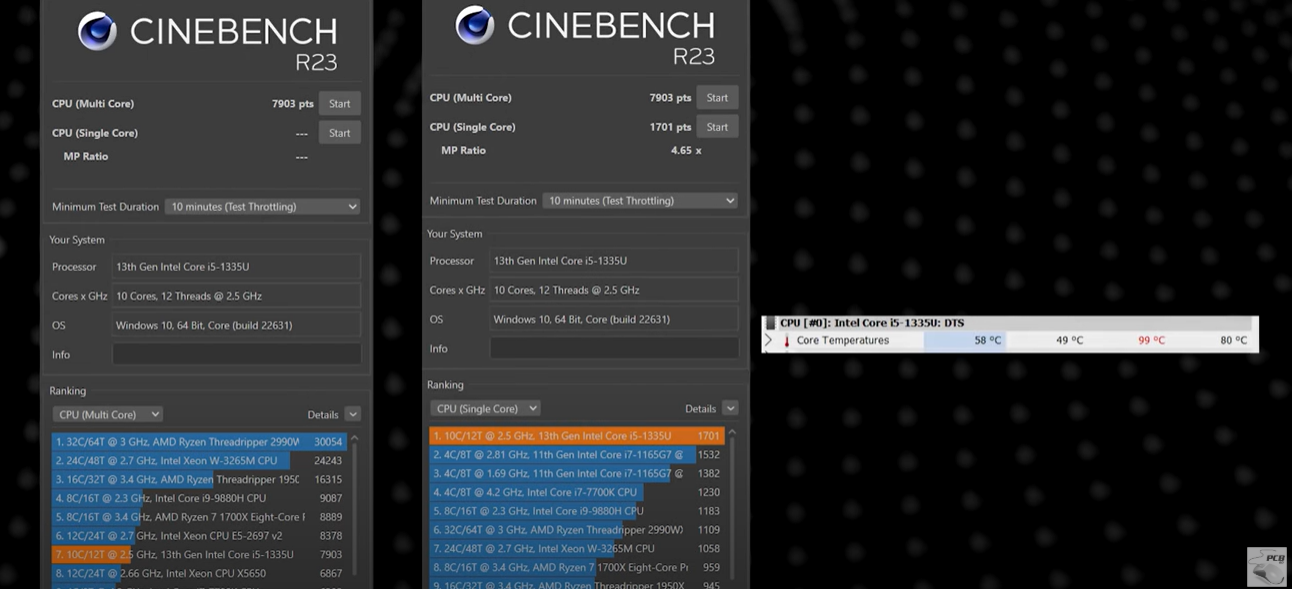
Task: Click the 80 °C average temperature value
Action: (1233, 341)
